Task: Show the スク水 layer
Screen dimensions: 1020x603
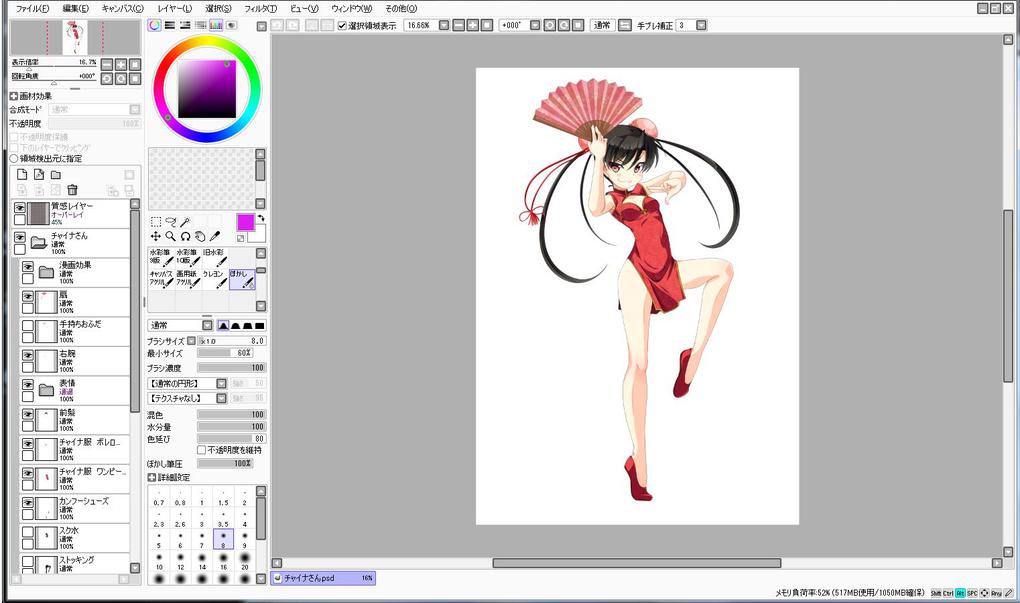Action: pos(28,531)
